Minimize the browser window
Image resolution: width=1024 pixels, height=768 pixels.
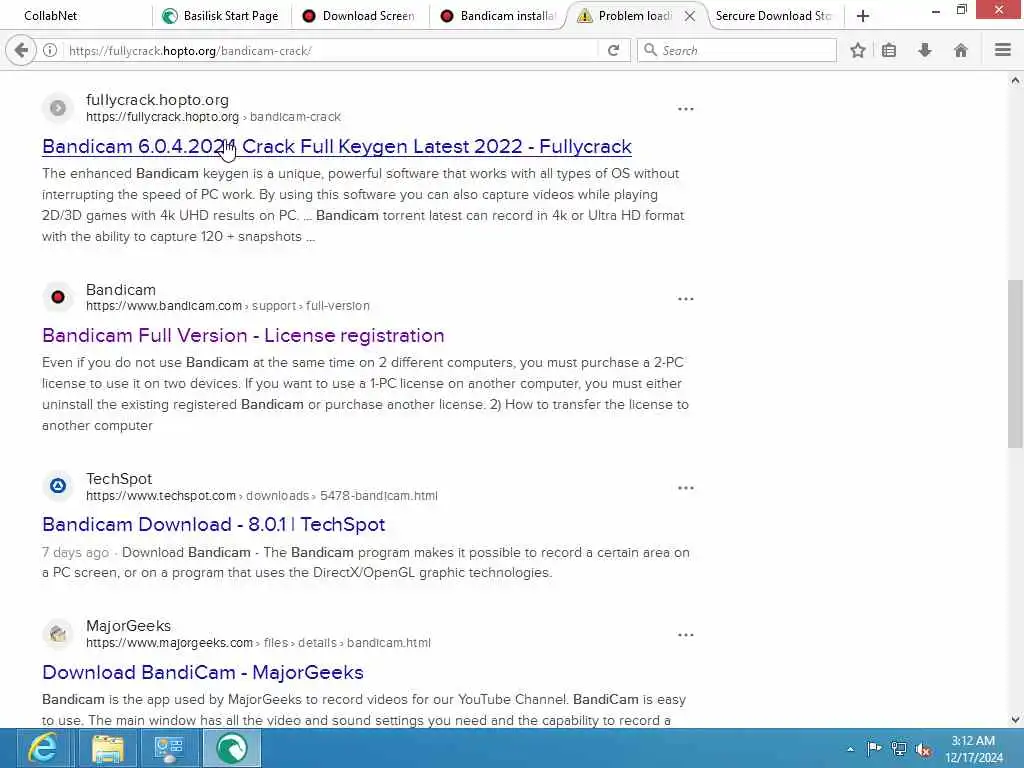pyautogui.click(x=935, y=11)
